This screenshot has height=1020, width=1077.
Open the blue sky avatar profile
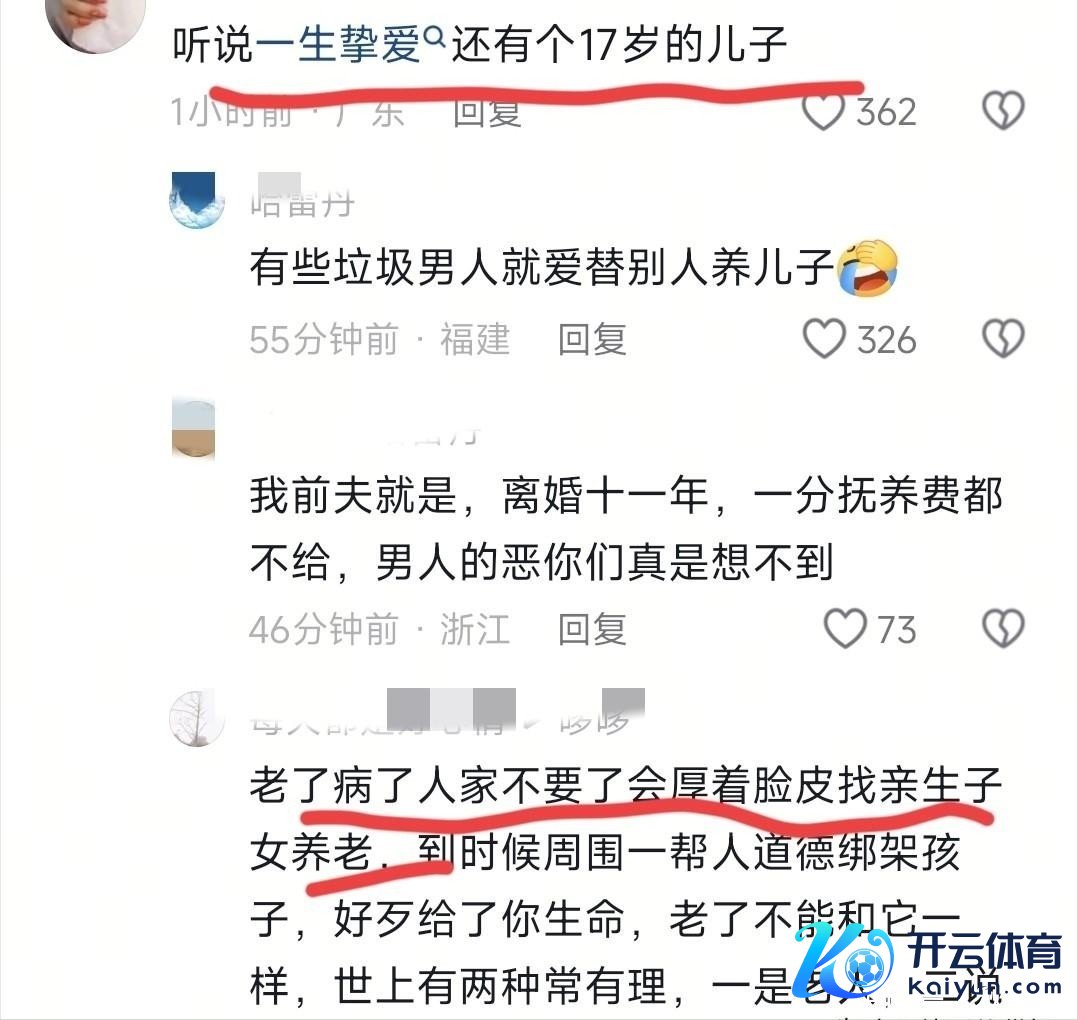(x=196, y=200)
